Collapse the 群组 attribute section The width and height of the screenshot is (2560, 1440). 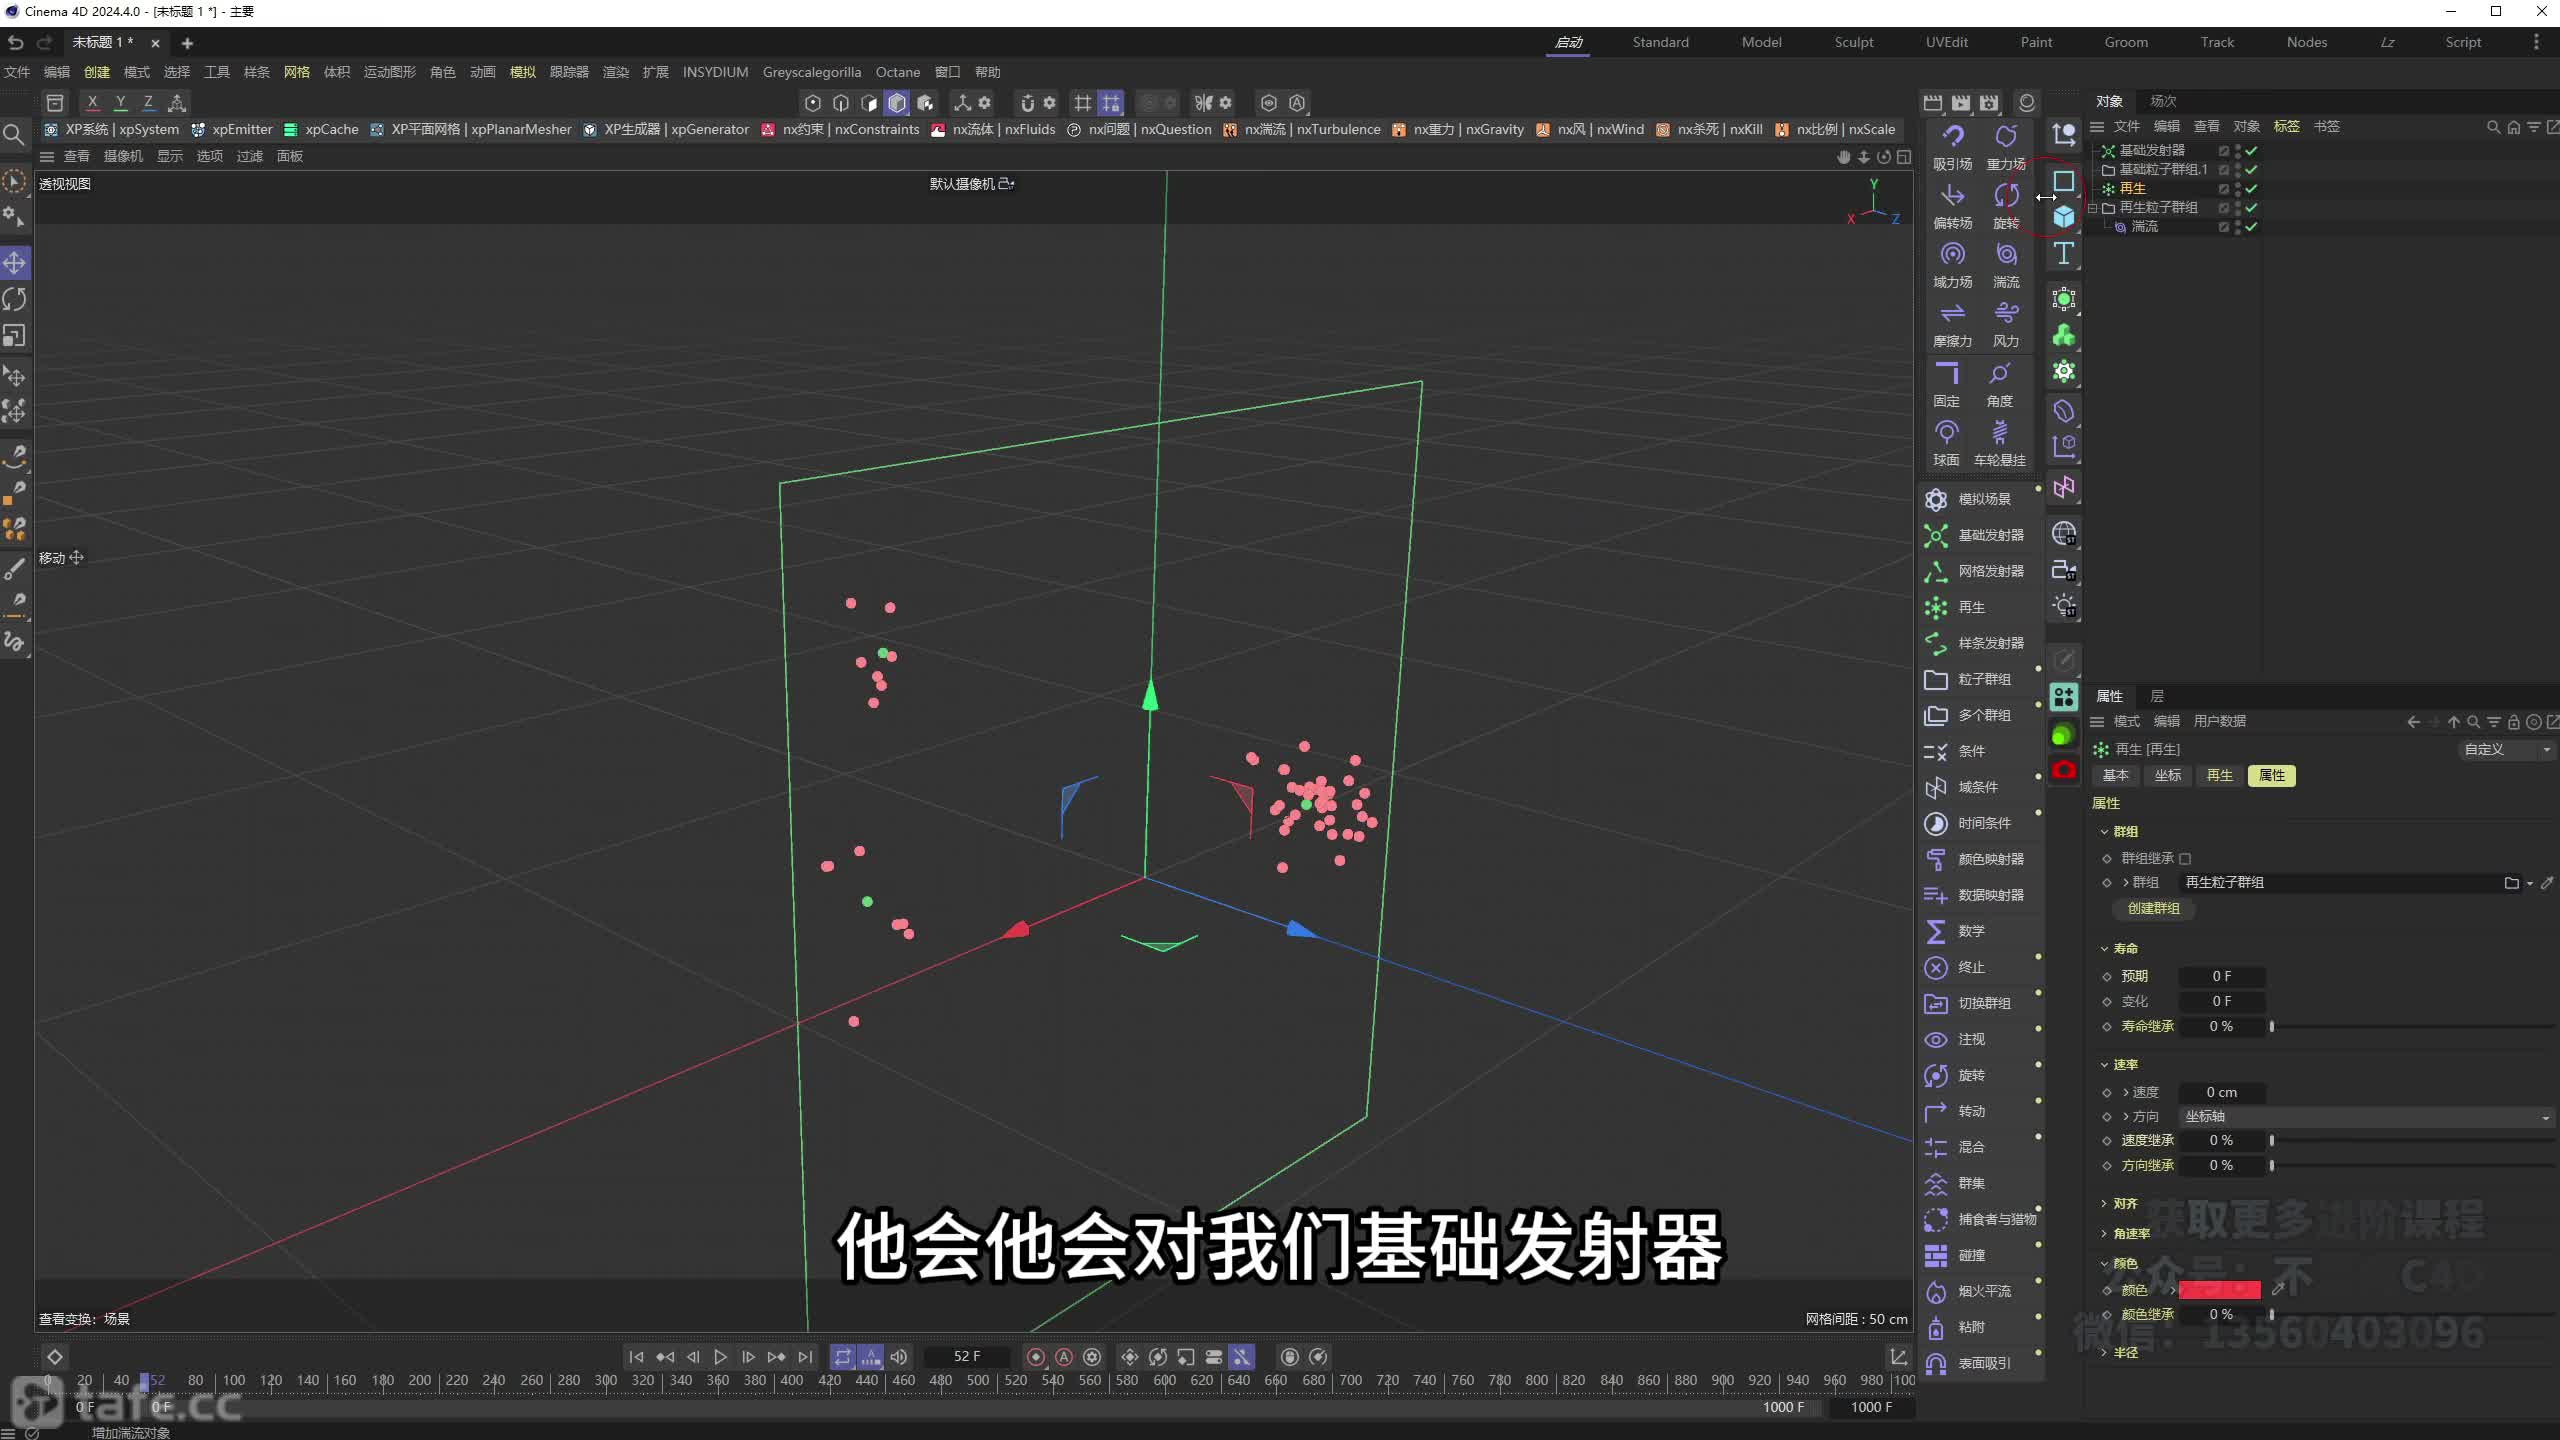pos(2105,832)
